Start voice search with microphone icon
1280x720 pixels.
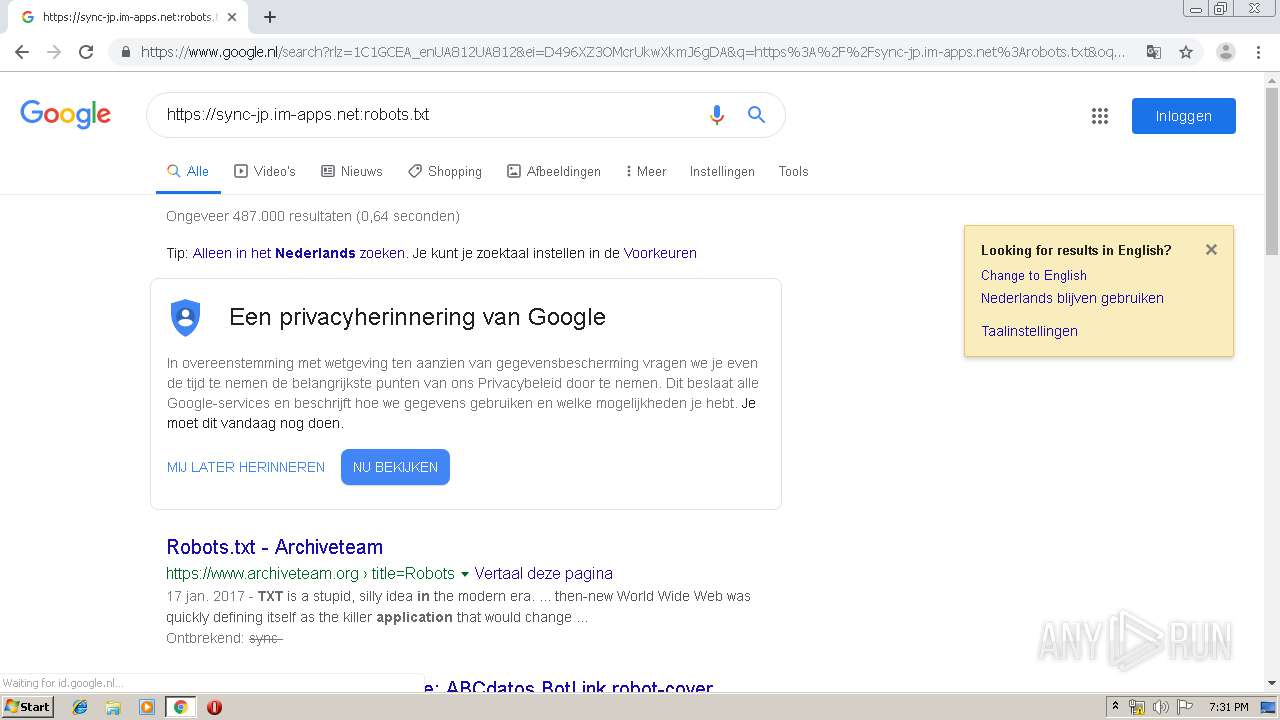(716, 115)
